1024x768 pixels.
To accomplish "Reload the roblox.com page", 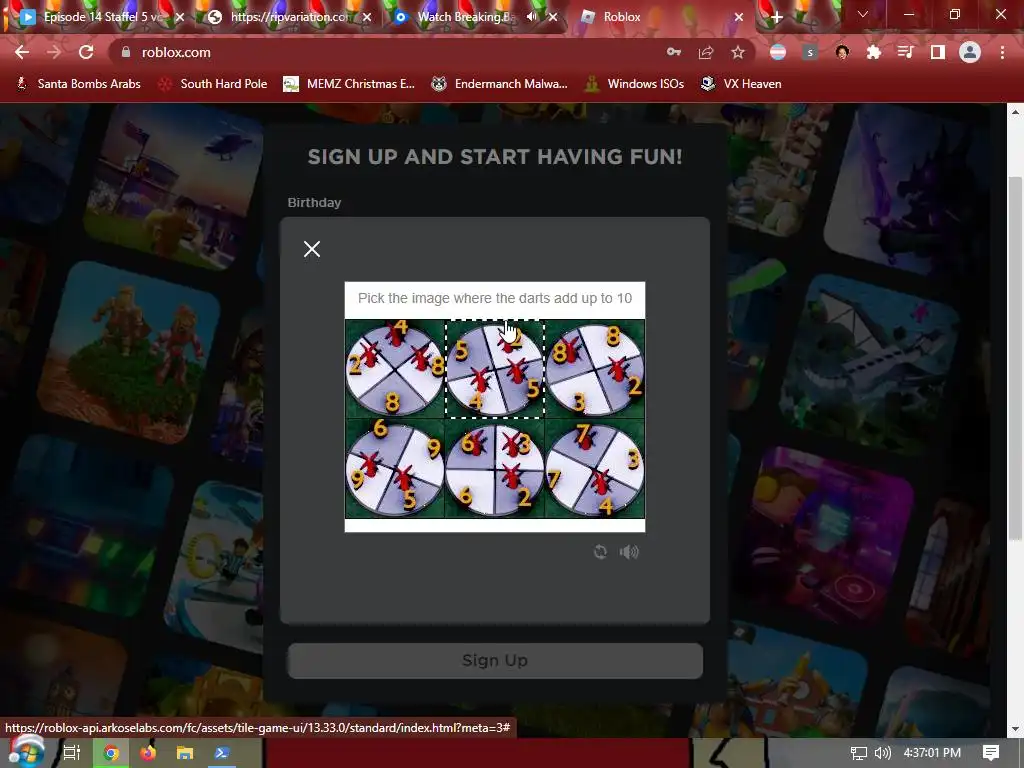I will click(x=86, y=52).
